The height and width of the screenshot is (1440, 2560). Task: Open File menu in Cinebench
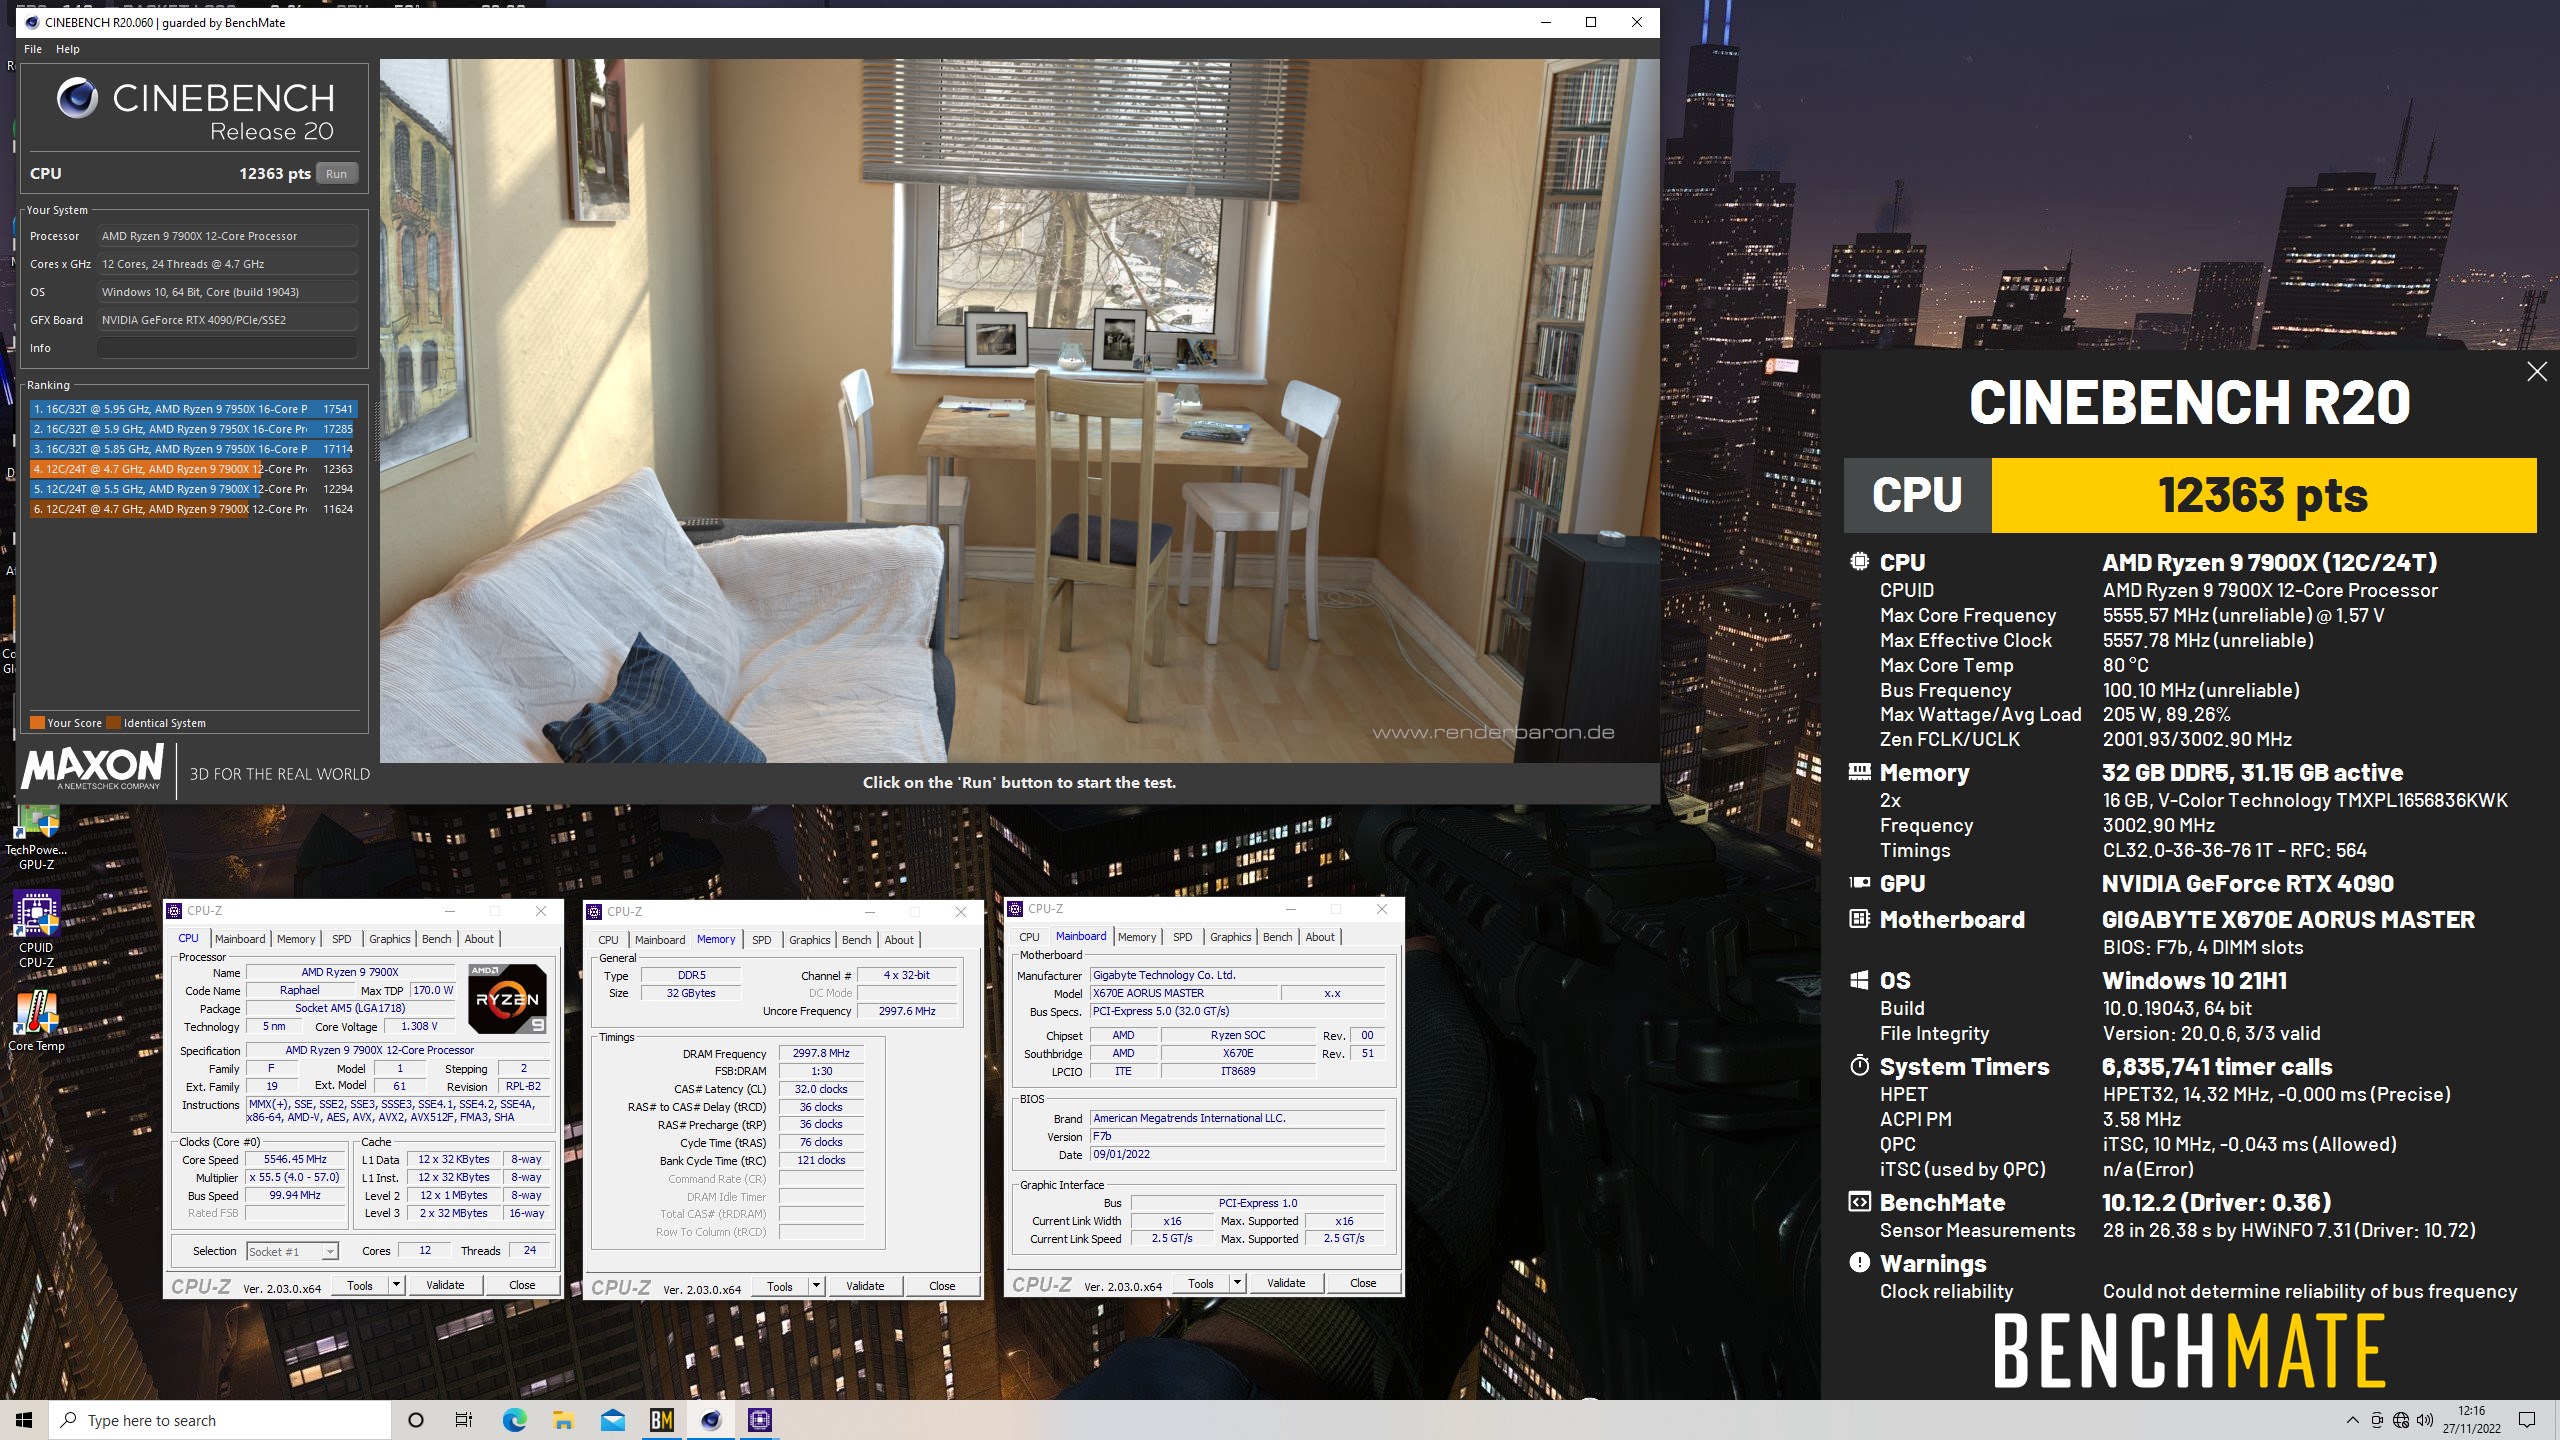coord(33,49)
